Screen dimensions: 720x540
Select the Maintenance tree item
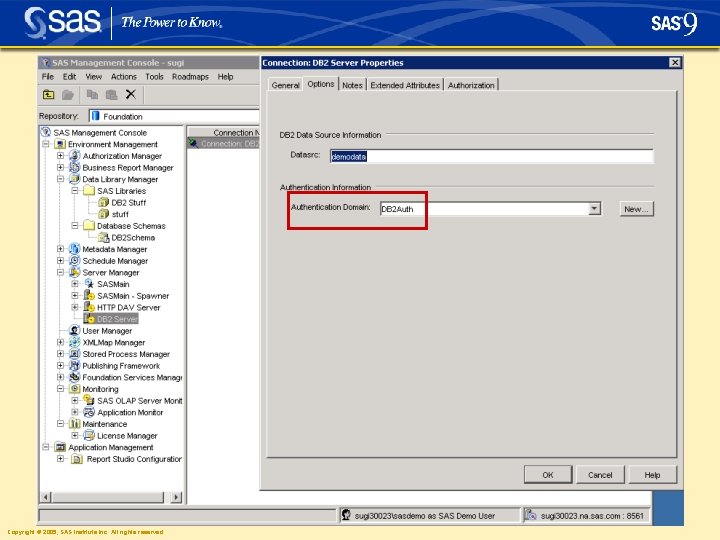[x=105, y=424]
